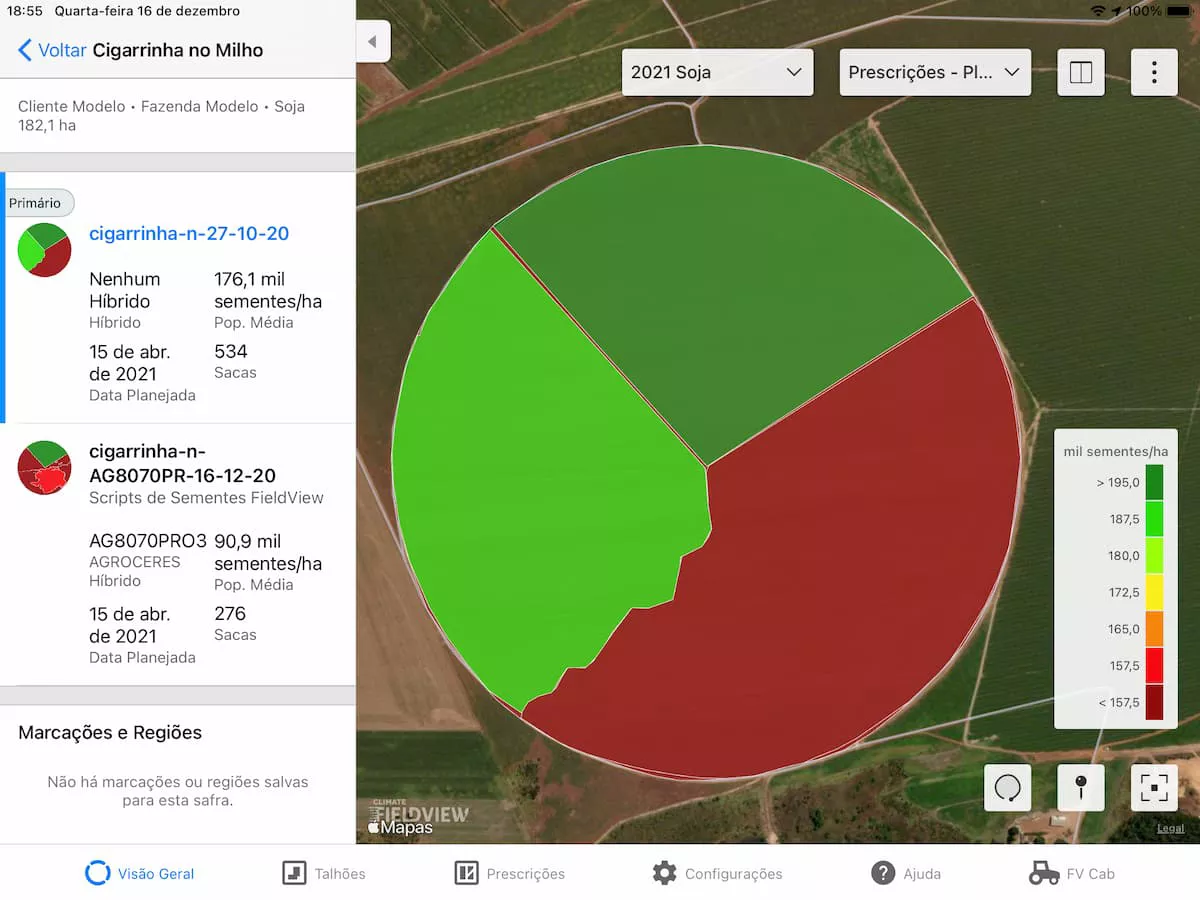Select the lasso region drawing tool

click(1007, 788)
